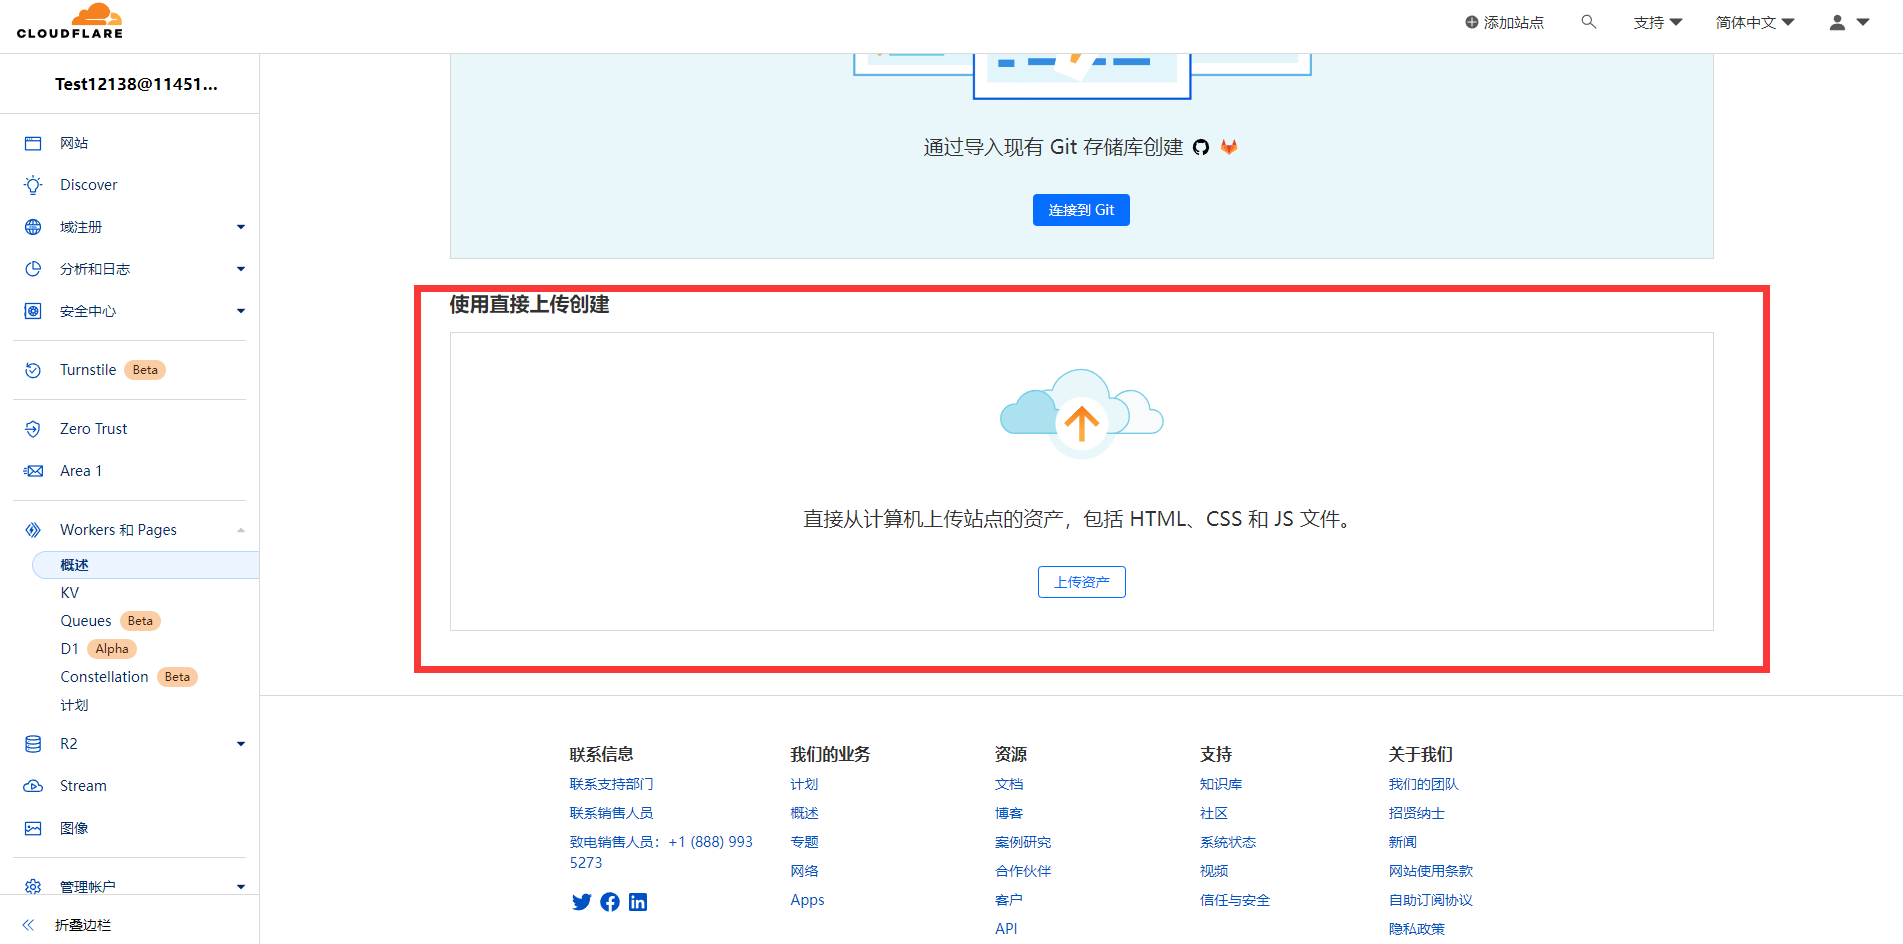Open the user account profile menu
This screenshot has height=944, width=1903.
1848,22
